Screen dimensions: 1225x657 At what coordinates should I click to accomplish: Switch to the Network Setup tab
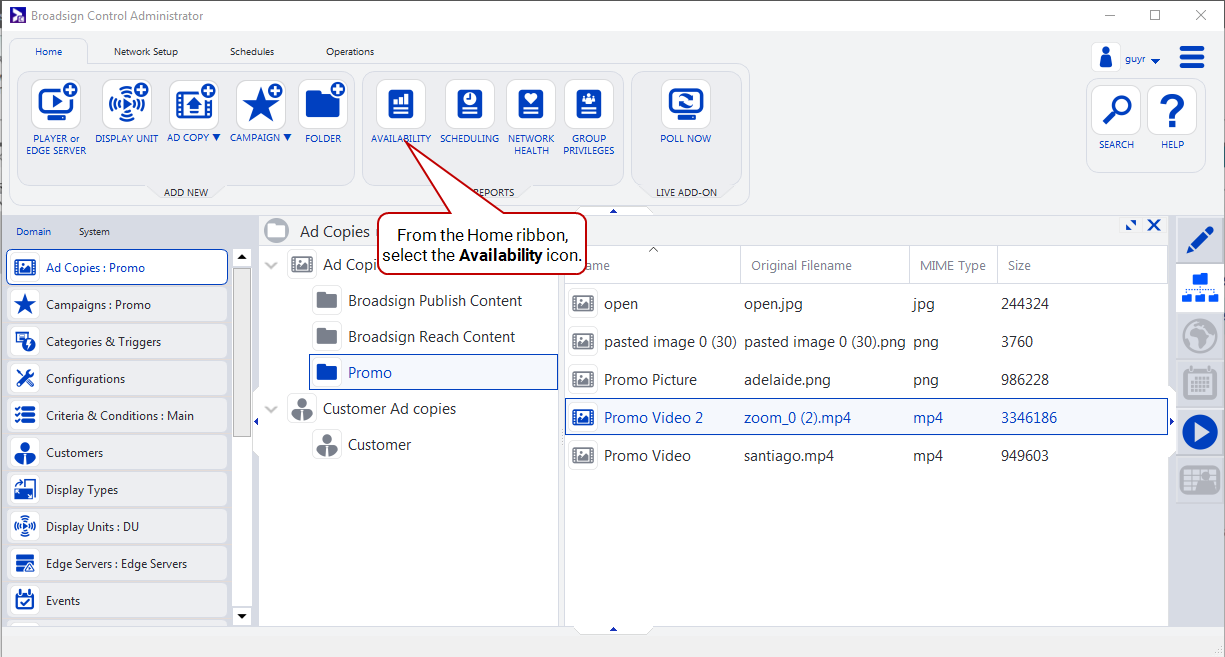(x=146, y=52)
